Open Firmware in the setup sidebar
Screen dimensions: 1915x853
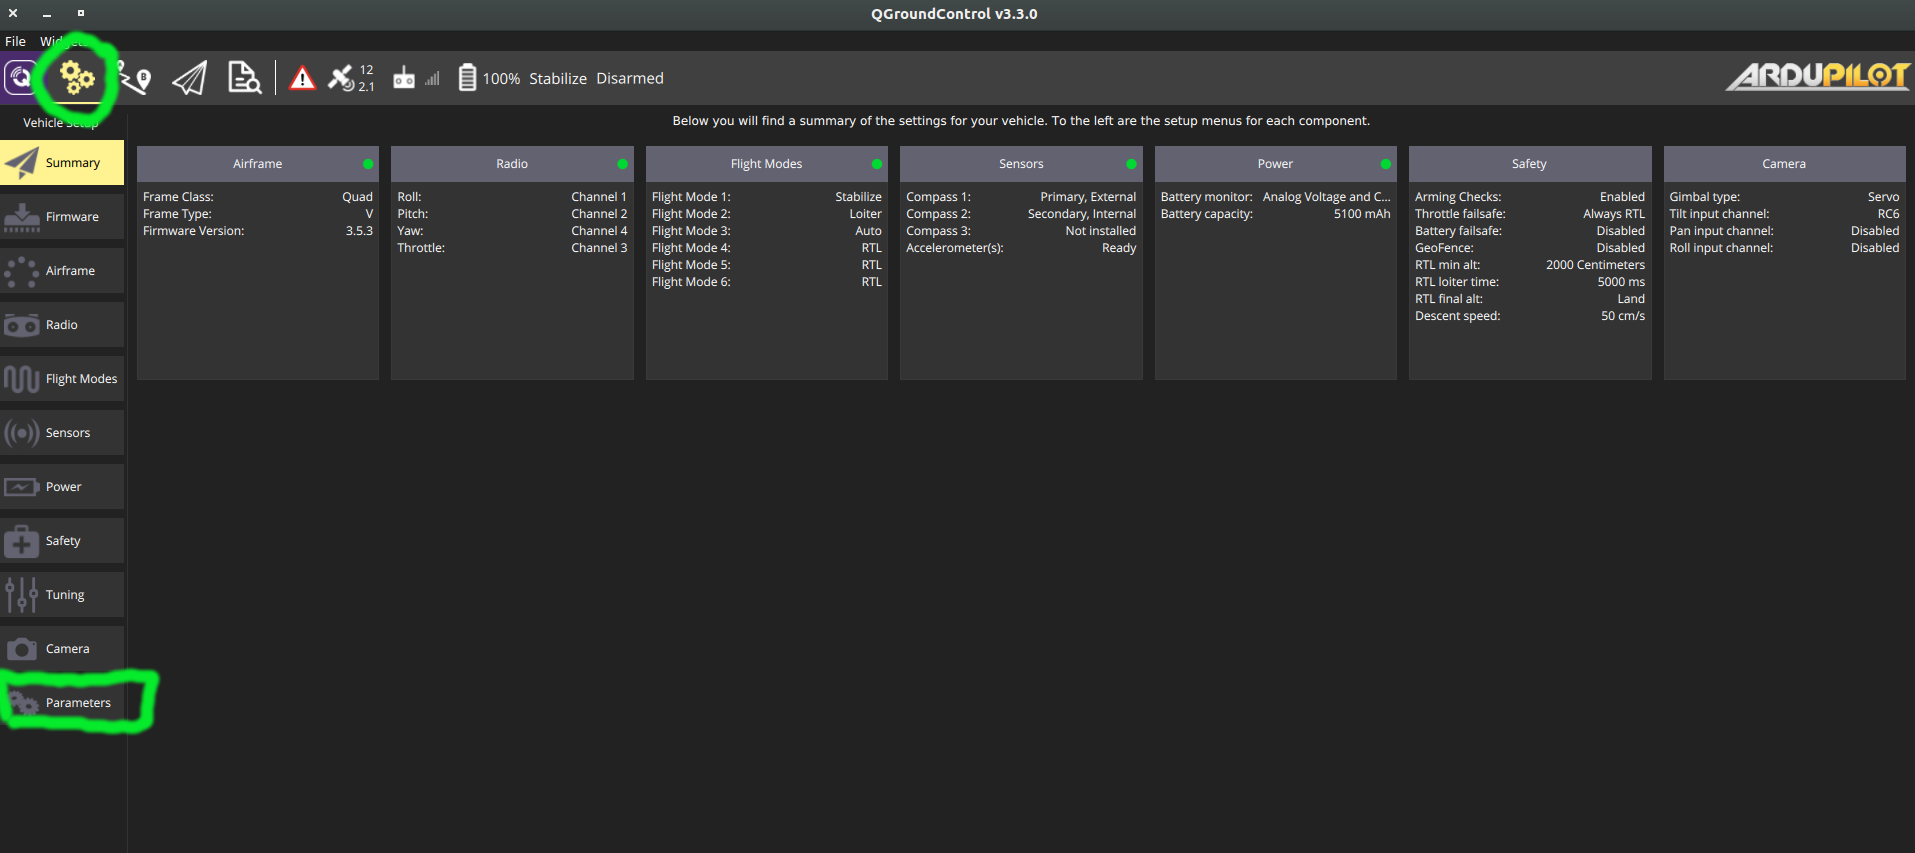[62, 217]
